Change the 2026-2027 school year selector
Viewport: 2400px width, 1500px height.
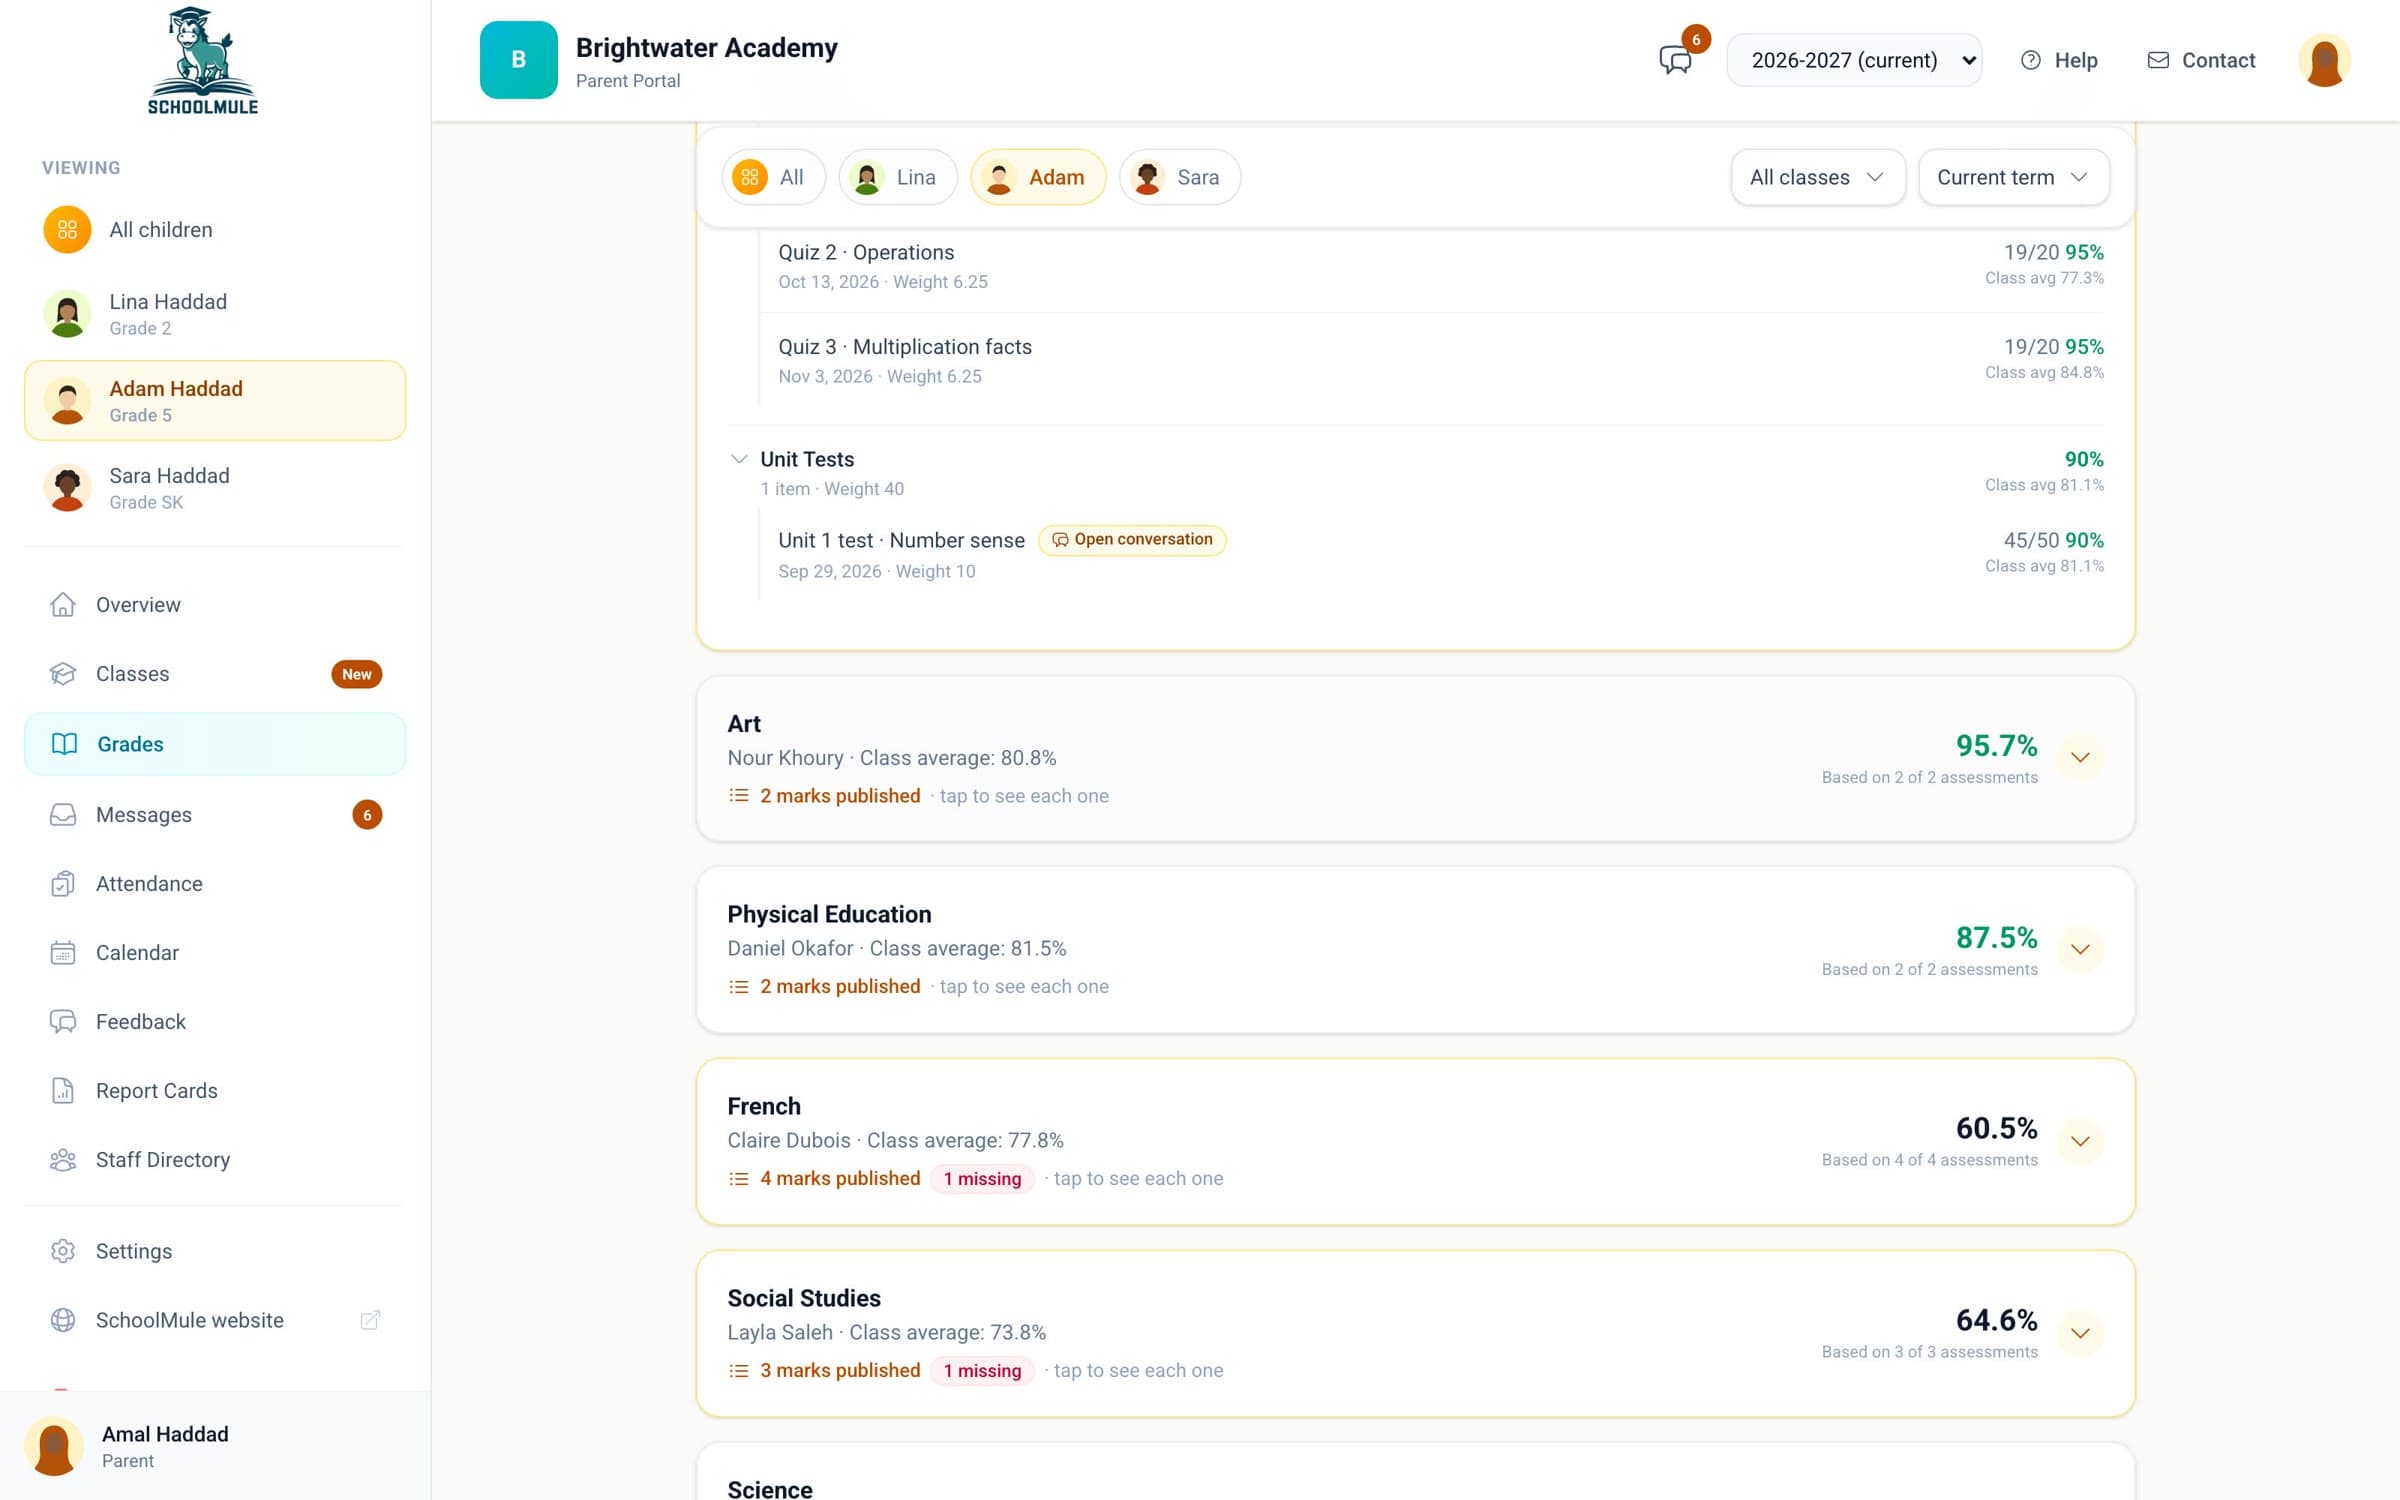coord(1854,60)
